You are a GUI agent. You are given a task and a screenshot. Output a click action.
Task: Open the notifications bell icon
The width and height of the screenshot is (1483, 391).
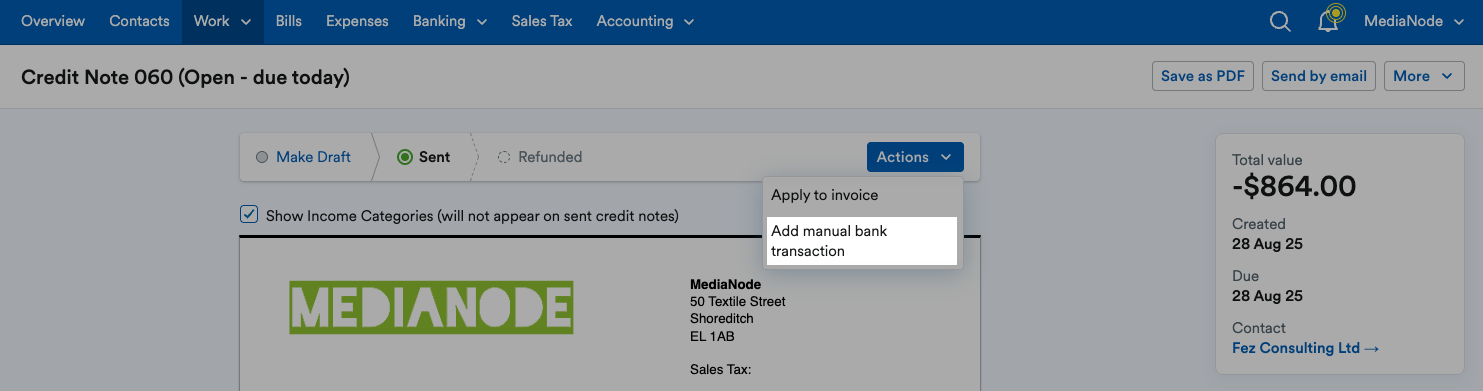[x=1329, y=20]
